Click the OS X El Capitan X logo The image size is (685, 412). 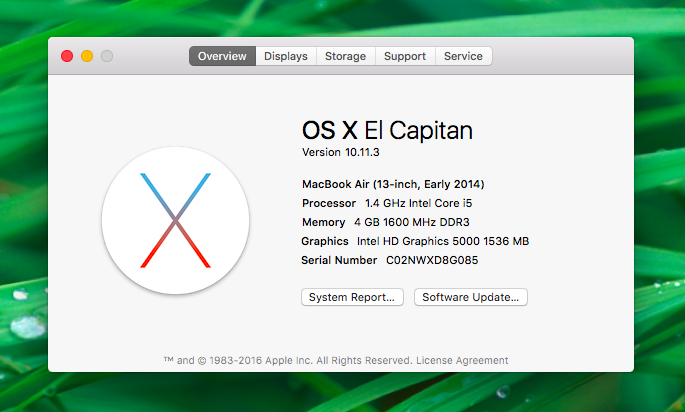[175, 220]
